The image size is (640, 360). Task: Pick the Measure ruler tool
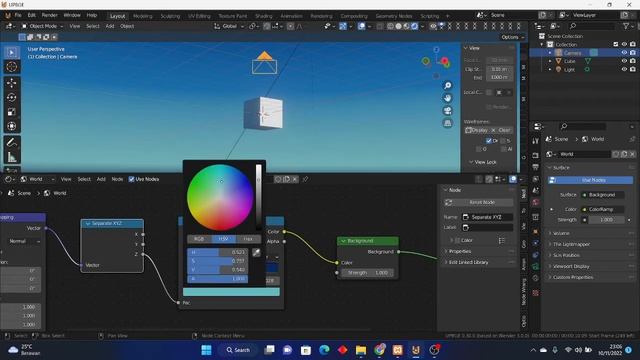click(11, 157)
